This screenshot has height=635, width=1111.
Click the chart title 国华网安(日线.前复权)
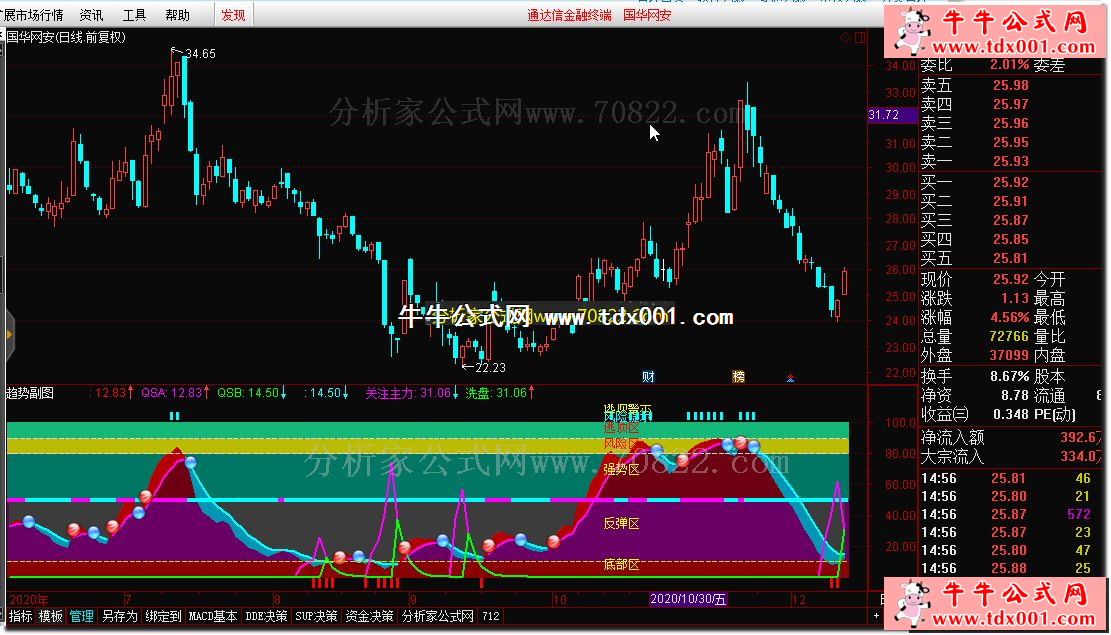[66, 38]
